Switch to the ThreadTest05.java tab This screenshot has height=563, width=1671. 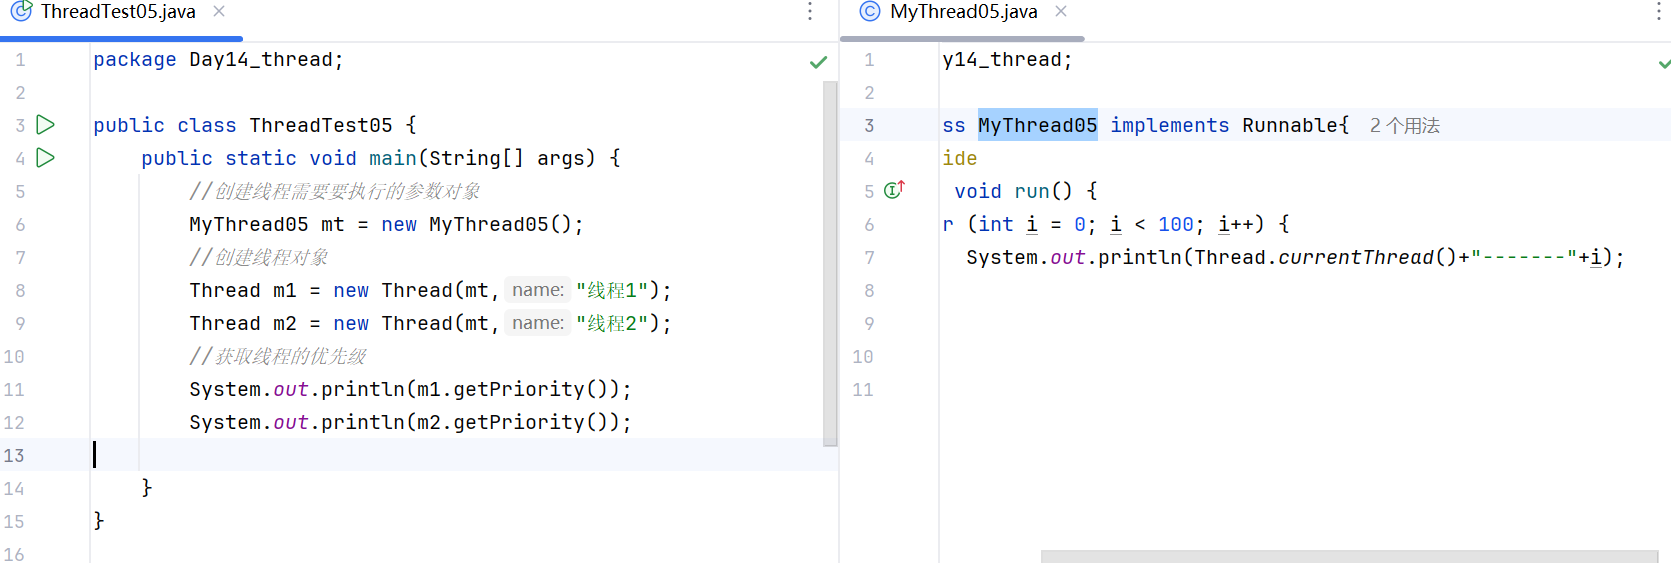(118, 12)
